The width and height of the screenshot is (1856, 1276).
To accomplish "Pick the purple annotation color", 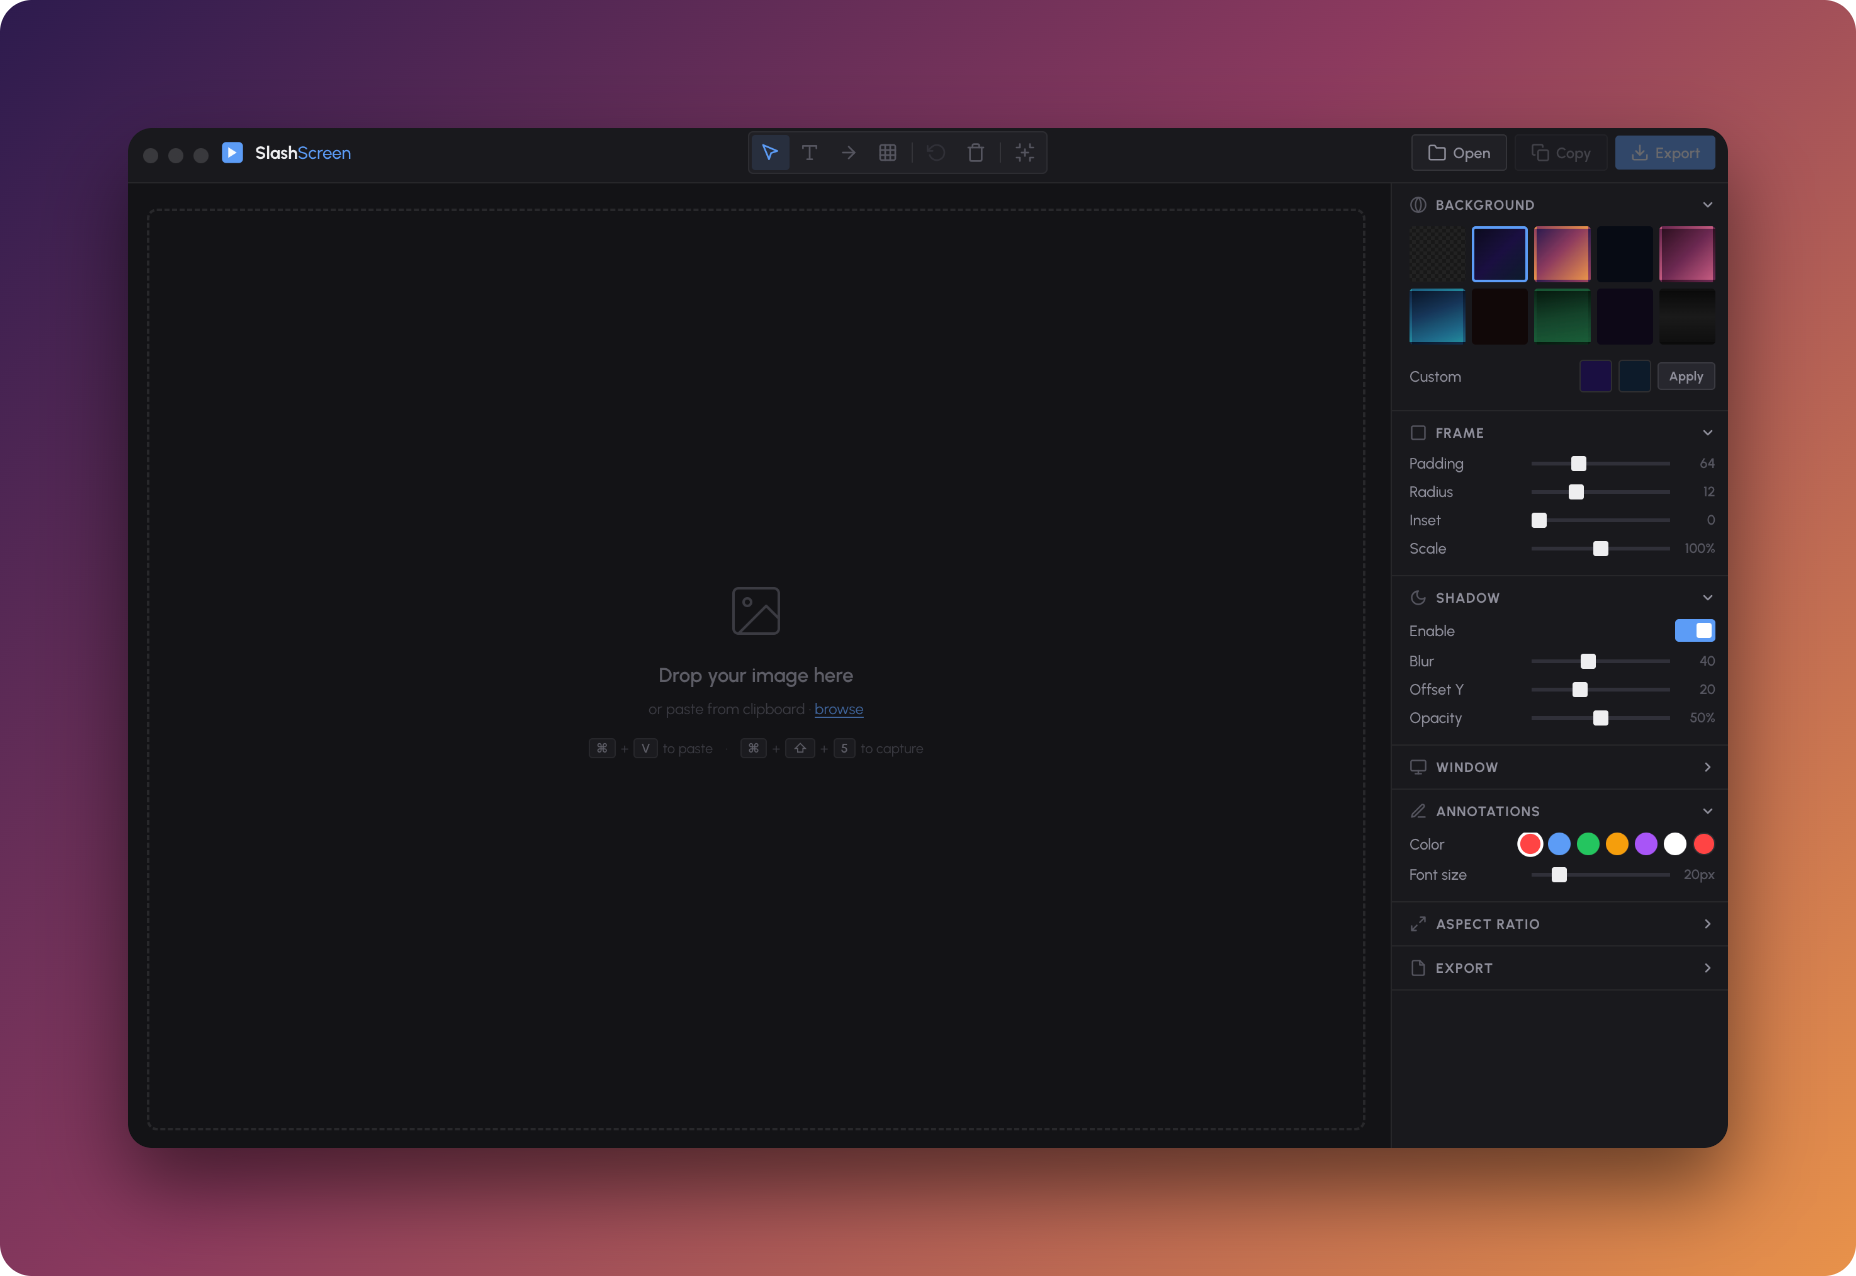I will 1645,844.
